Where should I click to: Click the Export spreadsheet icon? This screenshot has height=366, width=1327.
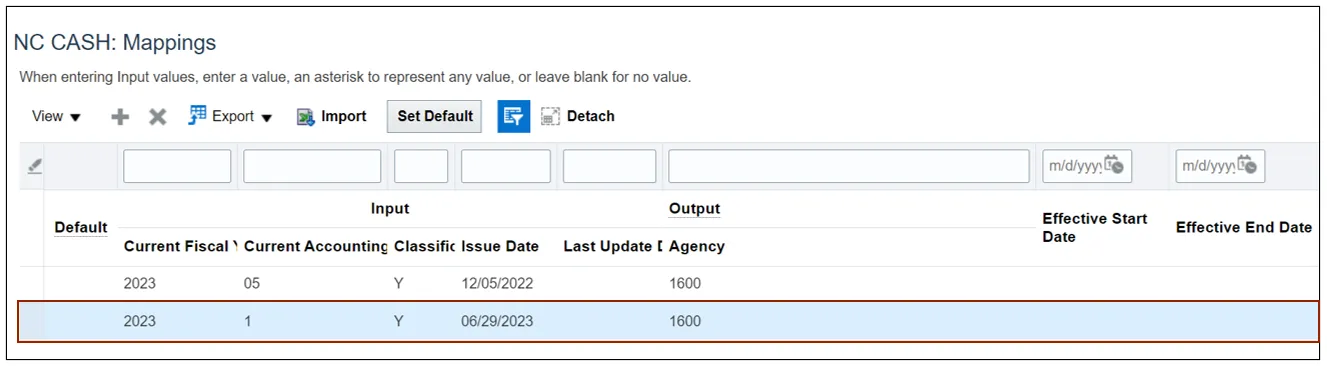pos(197,116)
